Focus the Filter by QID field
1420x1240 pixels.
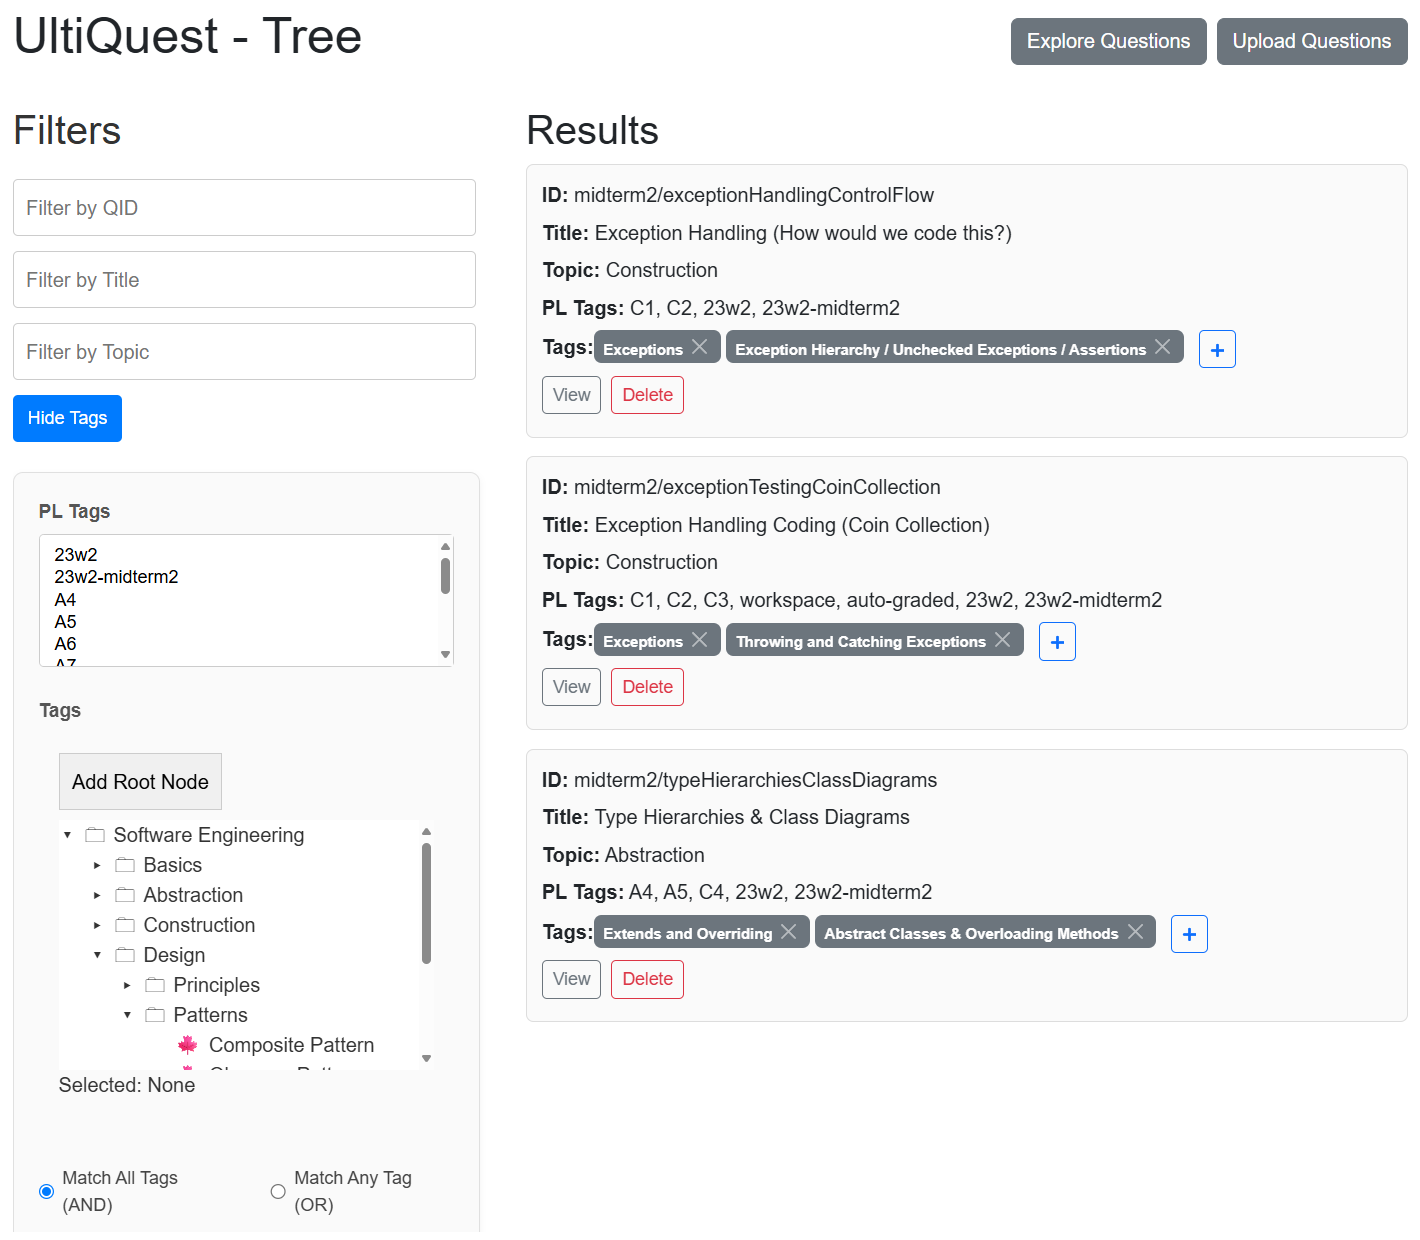pyautogui.click(x=244, y=208)
